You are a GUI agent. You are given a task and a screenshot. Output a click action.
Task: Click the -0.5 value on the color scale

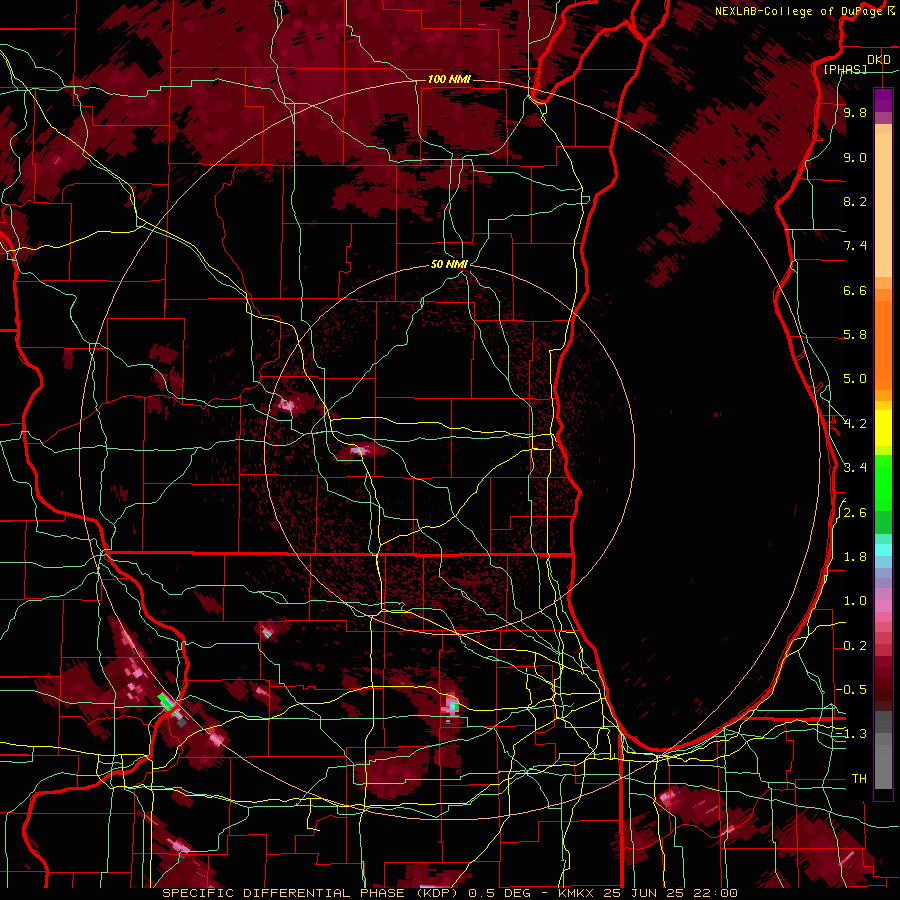(851, 690)
